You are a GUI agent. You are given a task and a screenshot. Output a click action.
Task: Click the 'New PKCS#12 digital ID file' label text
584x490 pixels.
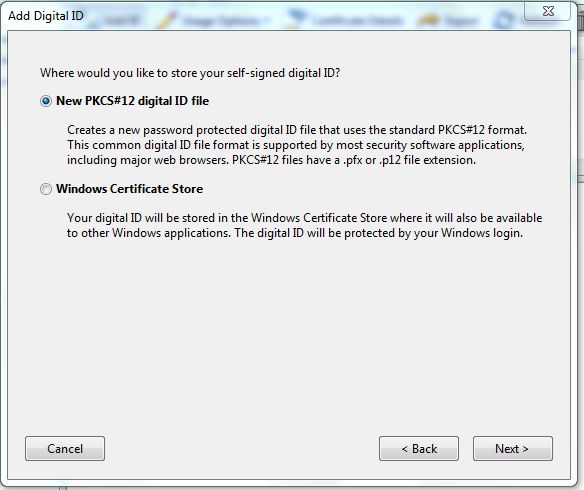tap(133, 101)
